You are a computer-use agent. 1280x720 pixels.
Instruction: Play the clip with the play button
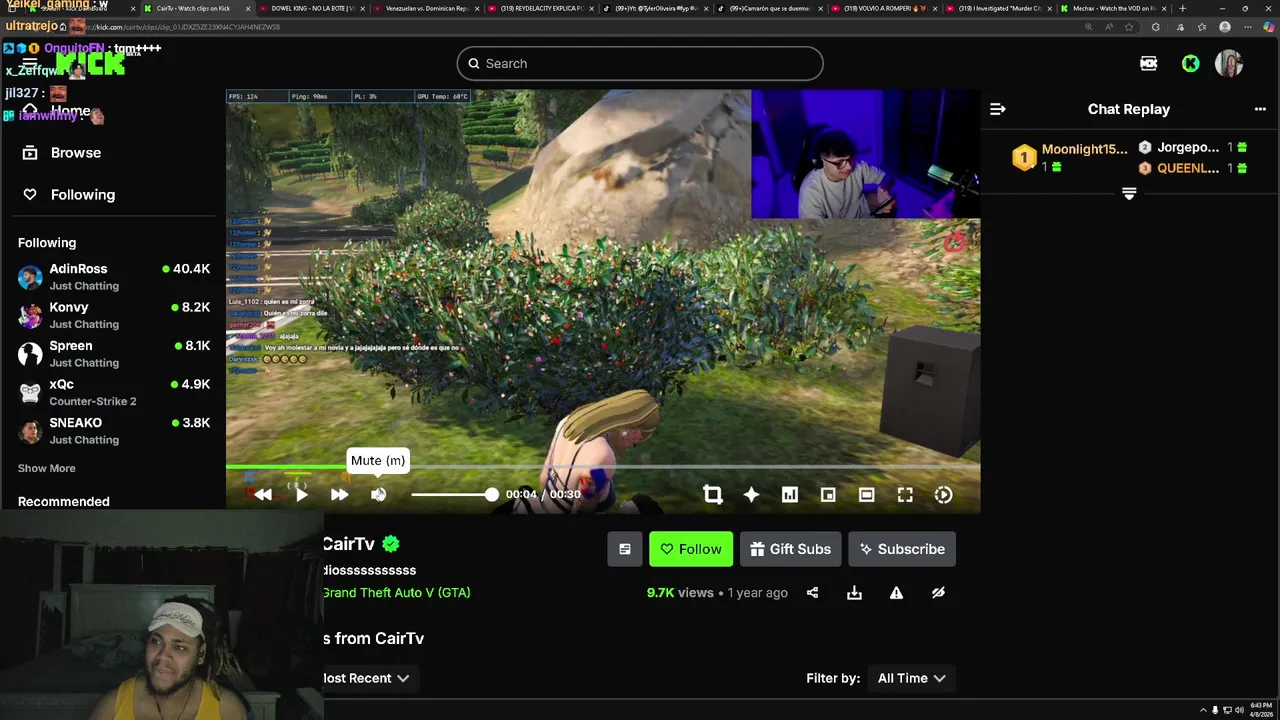pyautogui.click(x=301, y=494)
